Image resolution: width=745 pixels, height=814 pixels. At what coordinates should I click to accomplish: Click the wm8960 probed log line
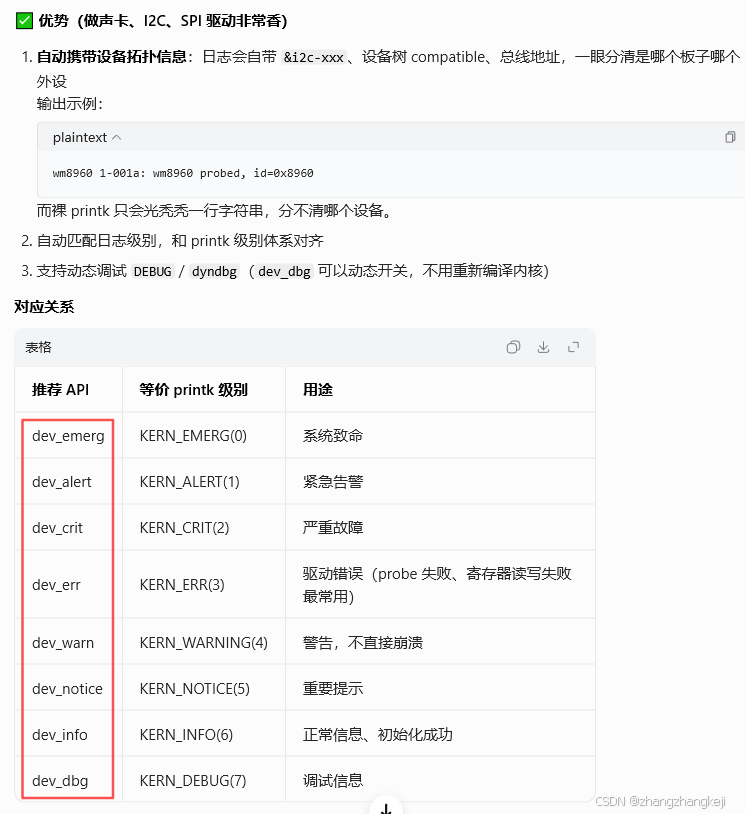(183, 173)
